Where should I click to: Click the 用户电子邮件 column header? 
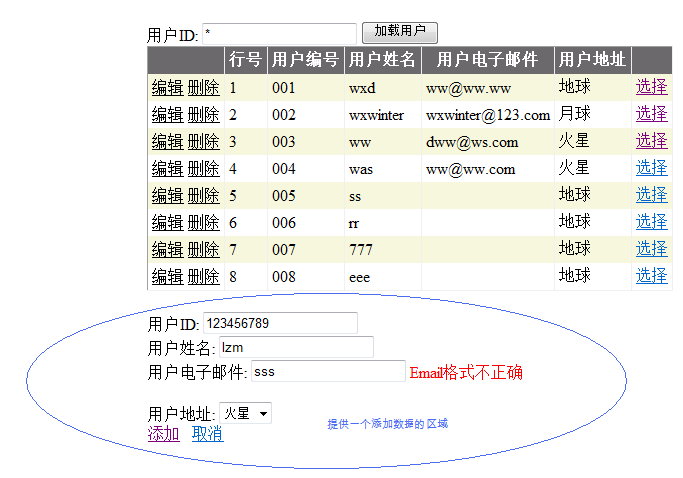coord(487,60)
